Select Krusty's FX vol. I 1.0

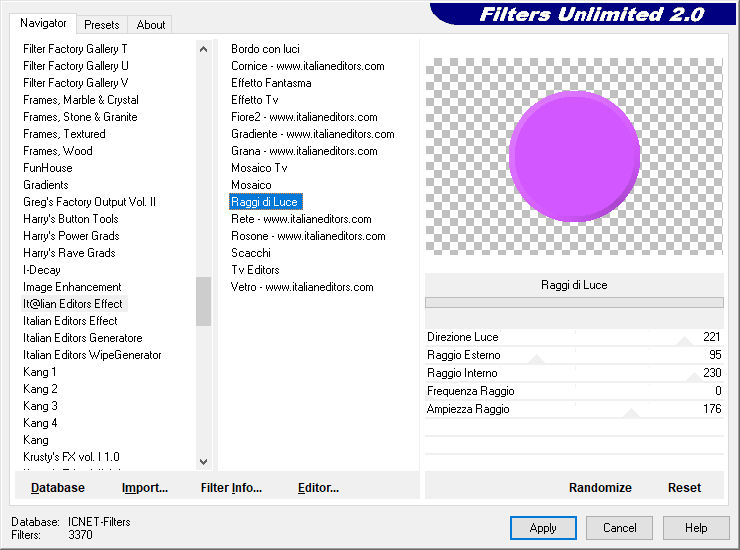(x=71, y=457)
